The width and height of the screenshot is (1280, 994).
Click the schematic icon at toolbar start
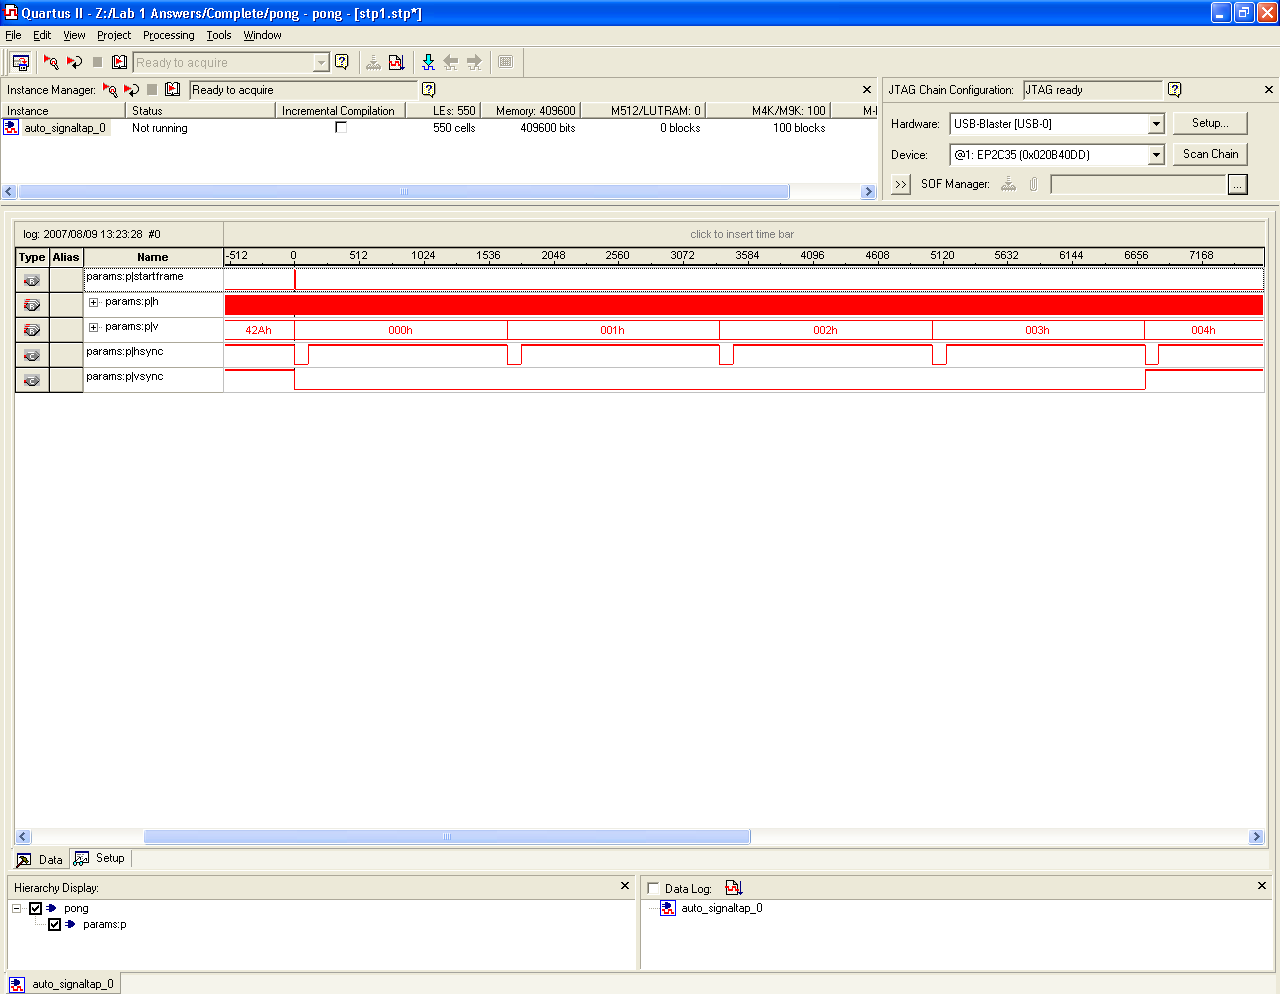tap(20, 62)
